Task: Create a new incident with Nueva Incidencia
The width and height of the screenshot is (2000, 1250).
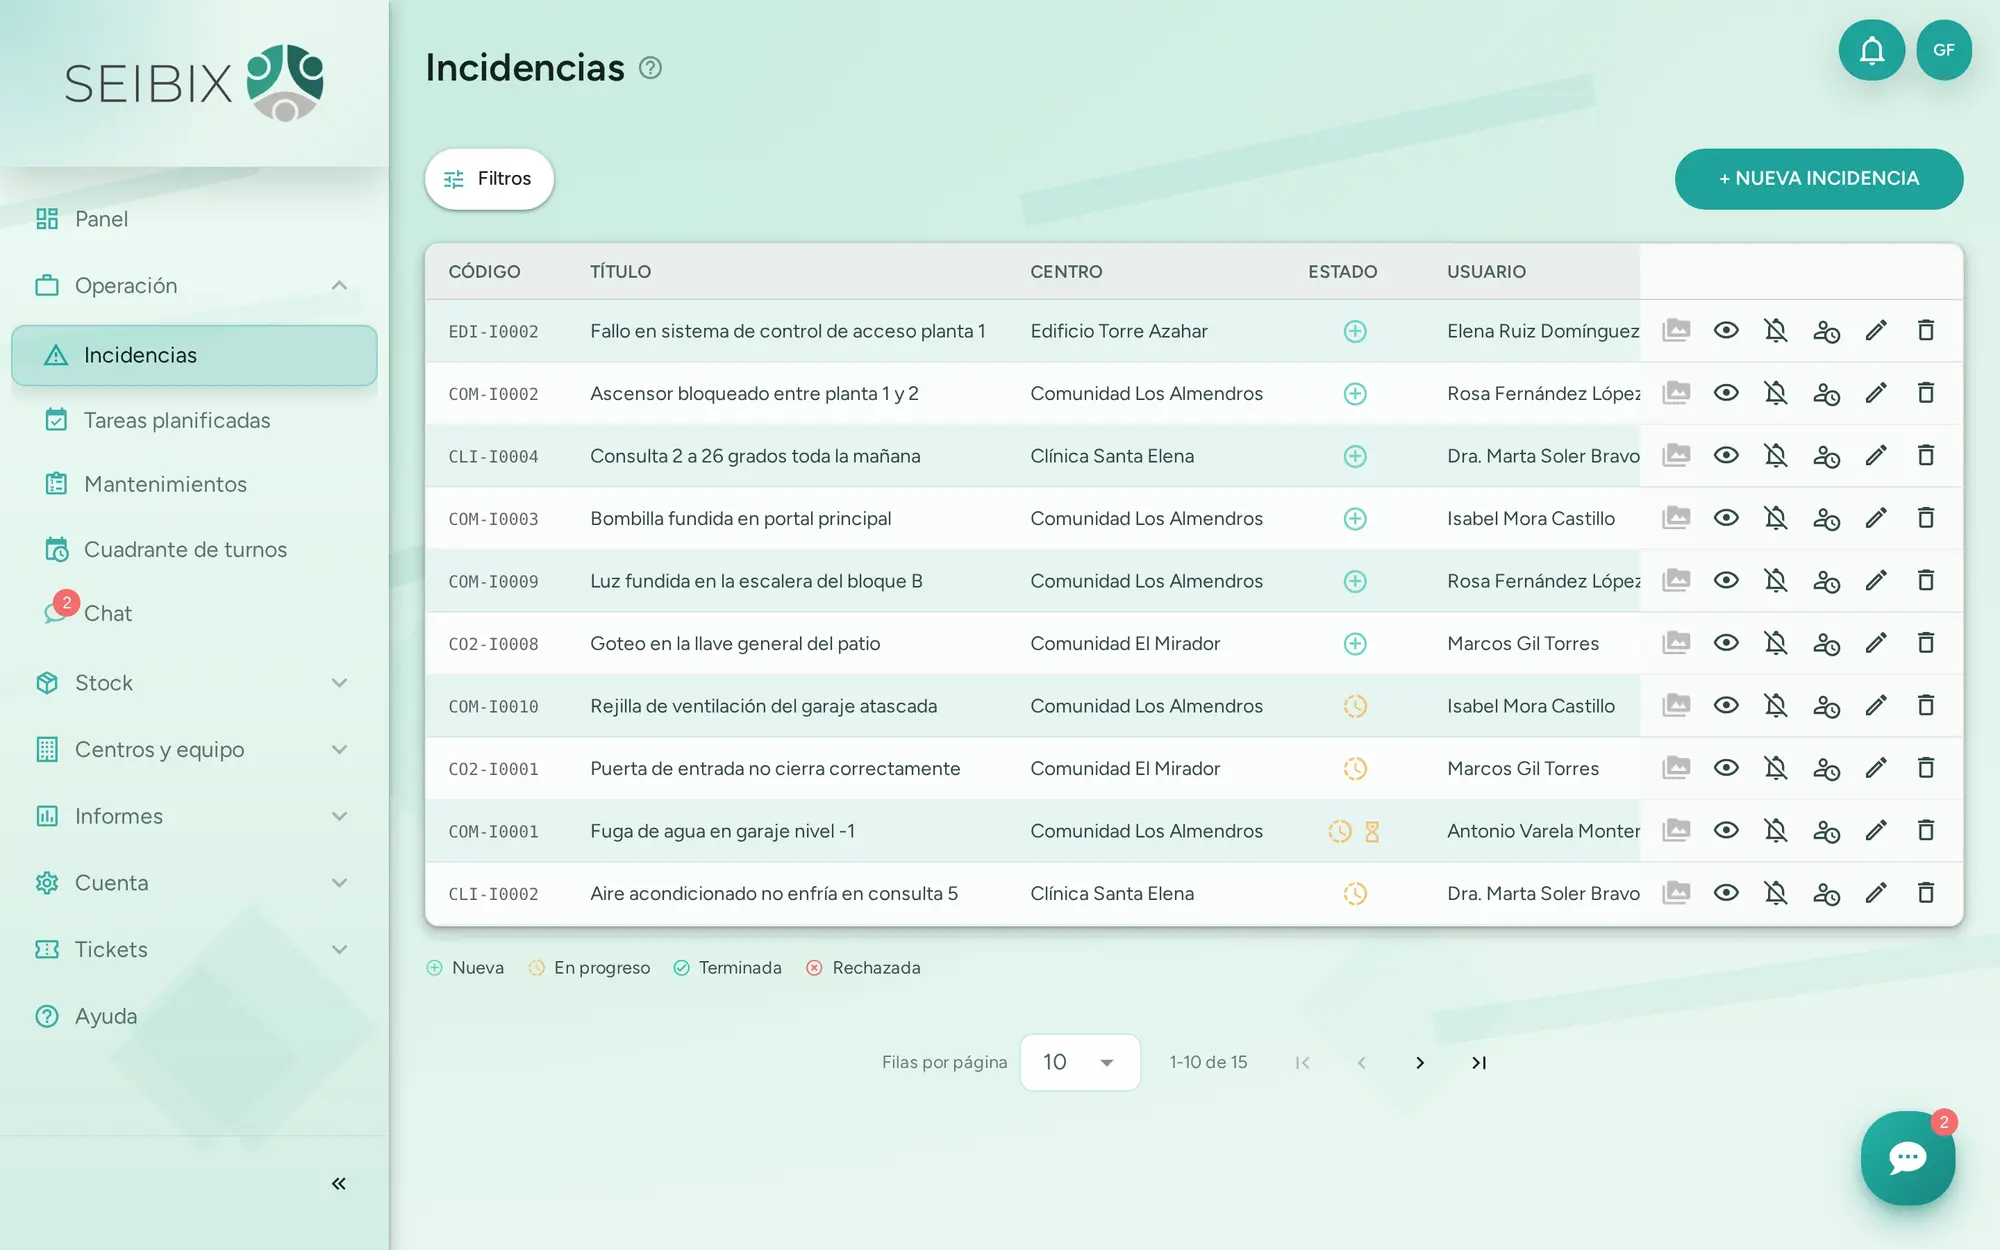Action: pyautogui.click(x=1819, y=179)
